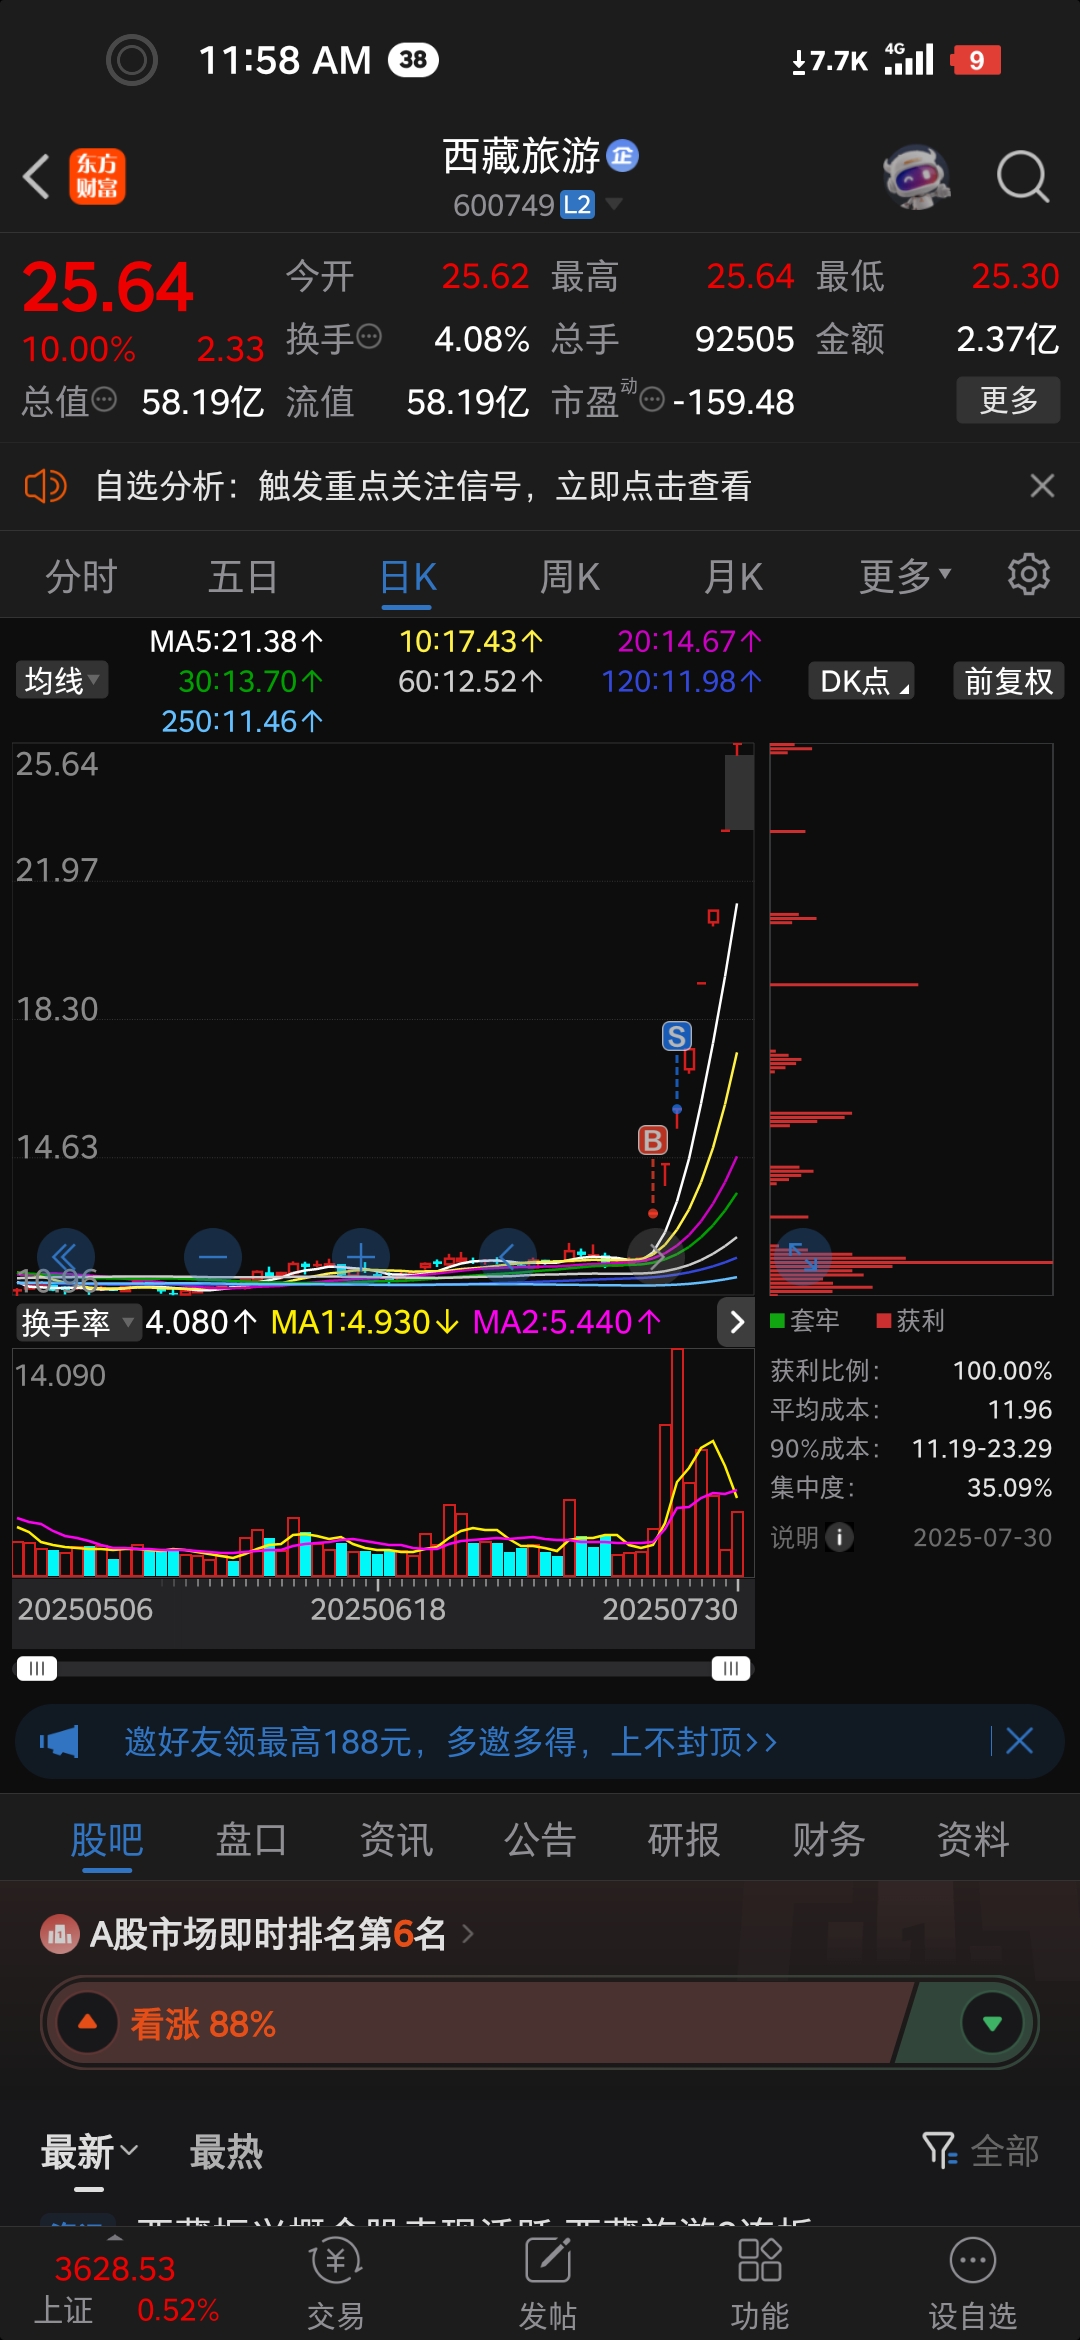Screen dimensions: 1080x2340
Task: Open the invite friends 188元 promotion
Action: pyautogui.click(x=450, y=1742)
